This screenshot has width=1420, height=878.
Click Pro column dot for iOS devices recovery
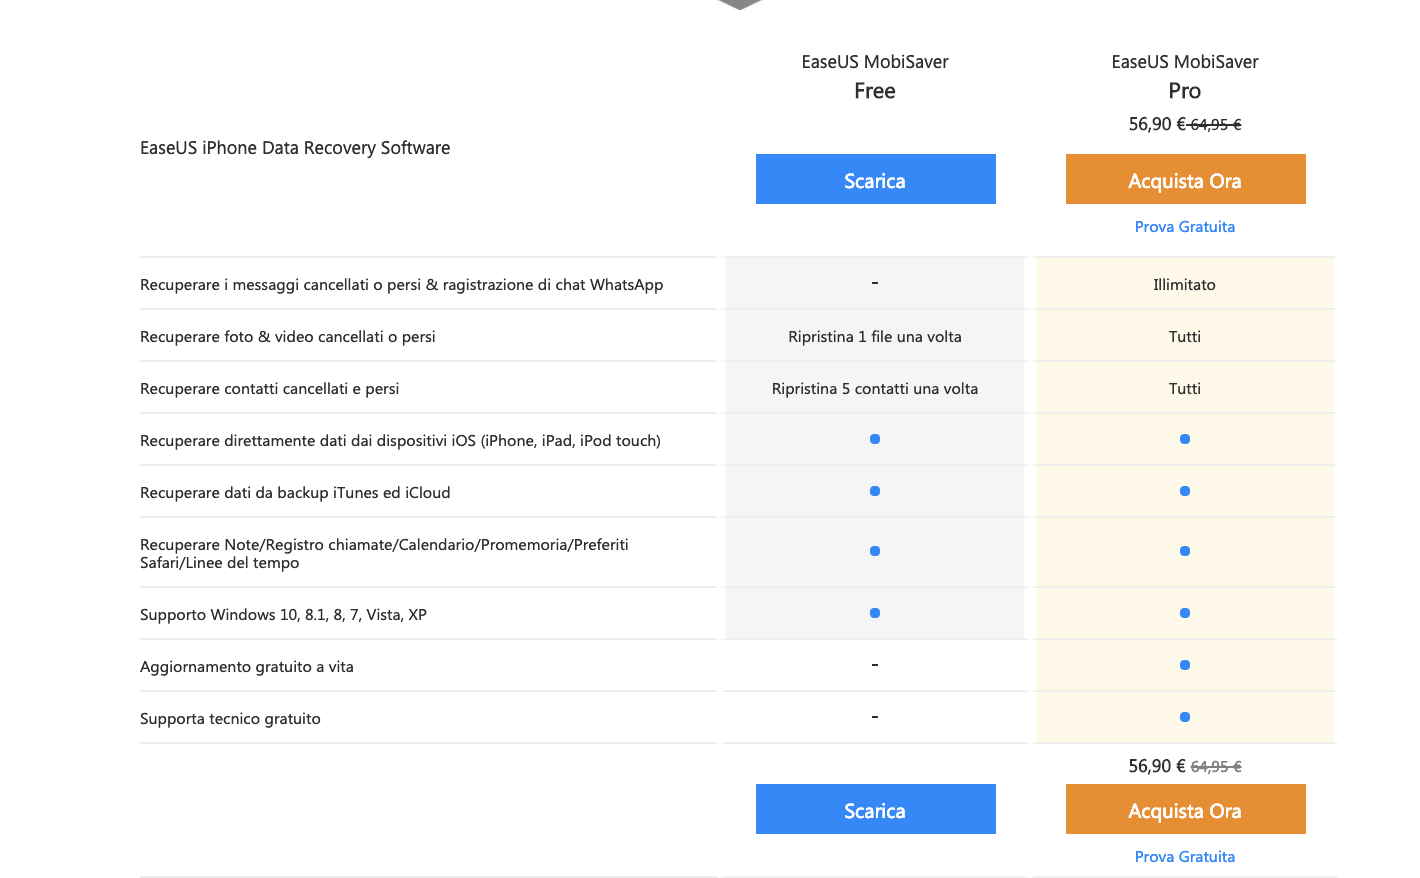[1185, 439]
